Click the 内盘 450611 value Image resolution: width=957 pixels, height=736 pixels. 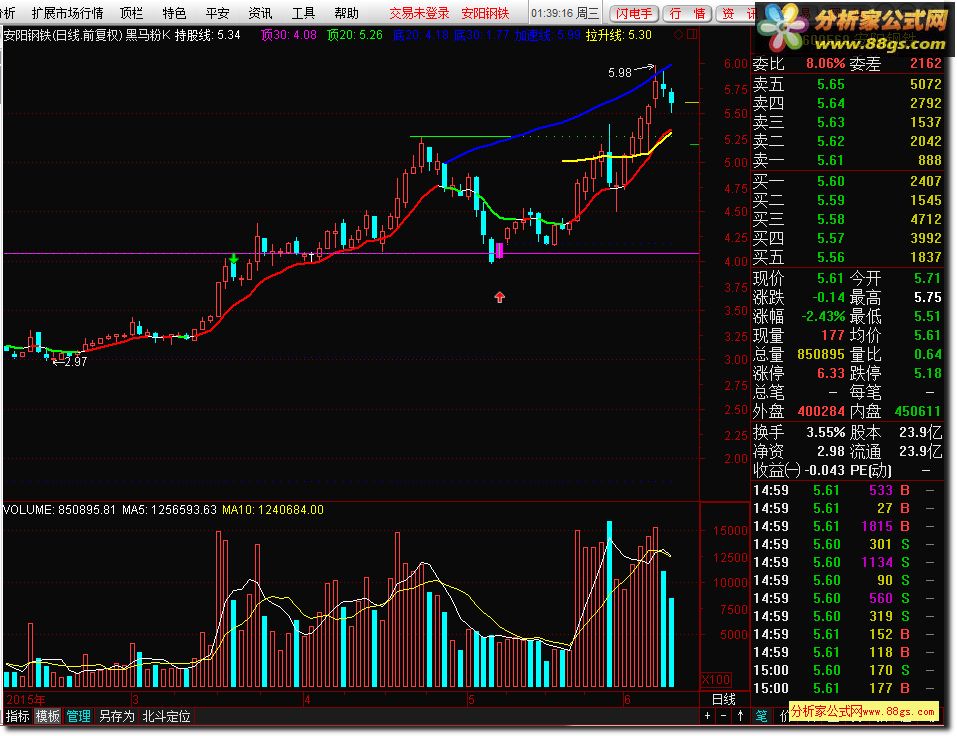pyautogui.click(x=917, y=411)
